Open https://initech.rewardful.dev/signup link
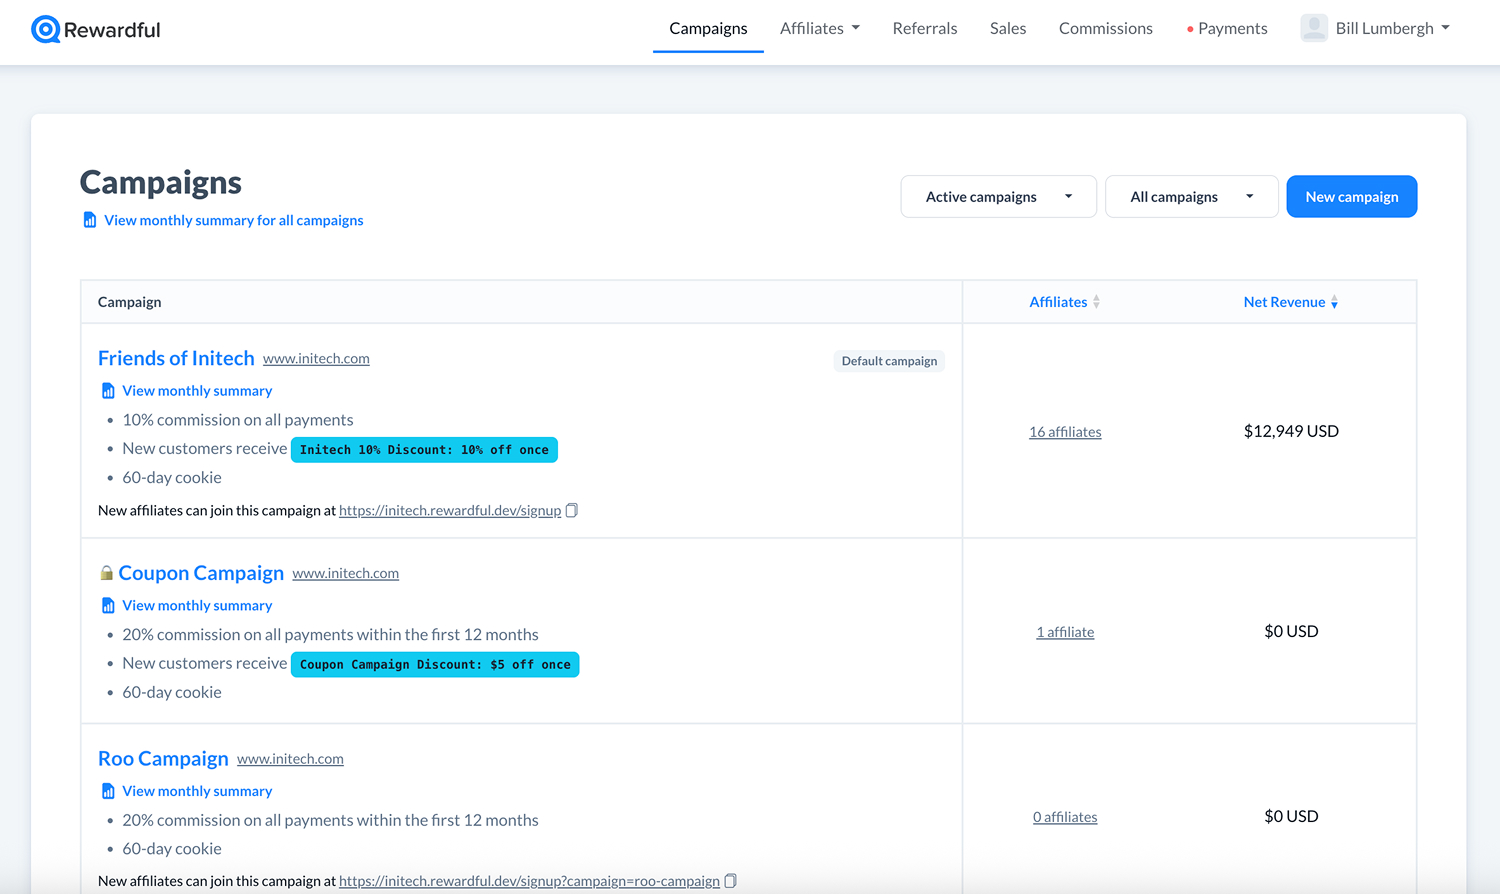Screen dimensions: 1500x894 (450, 510)
